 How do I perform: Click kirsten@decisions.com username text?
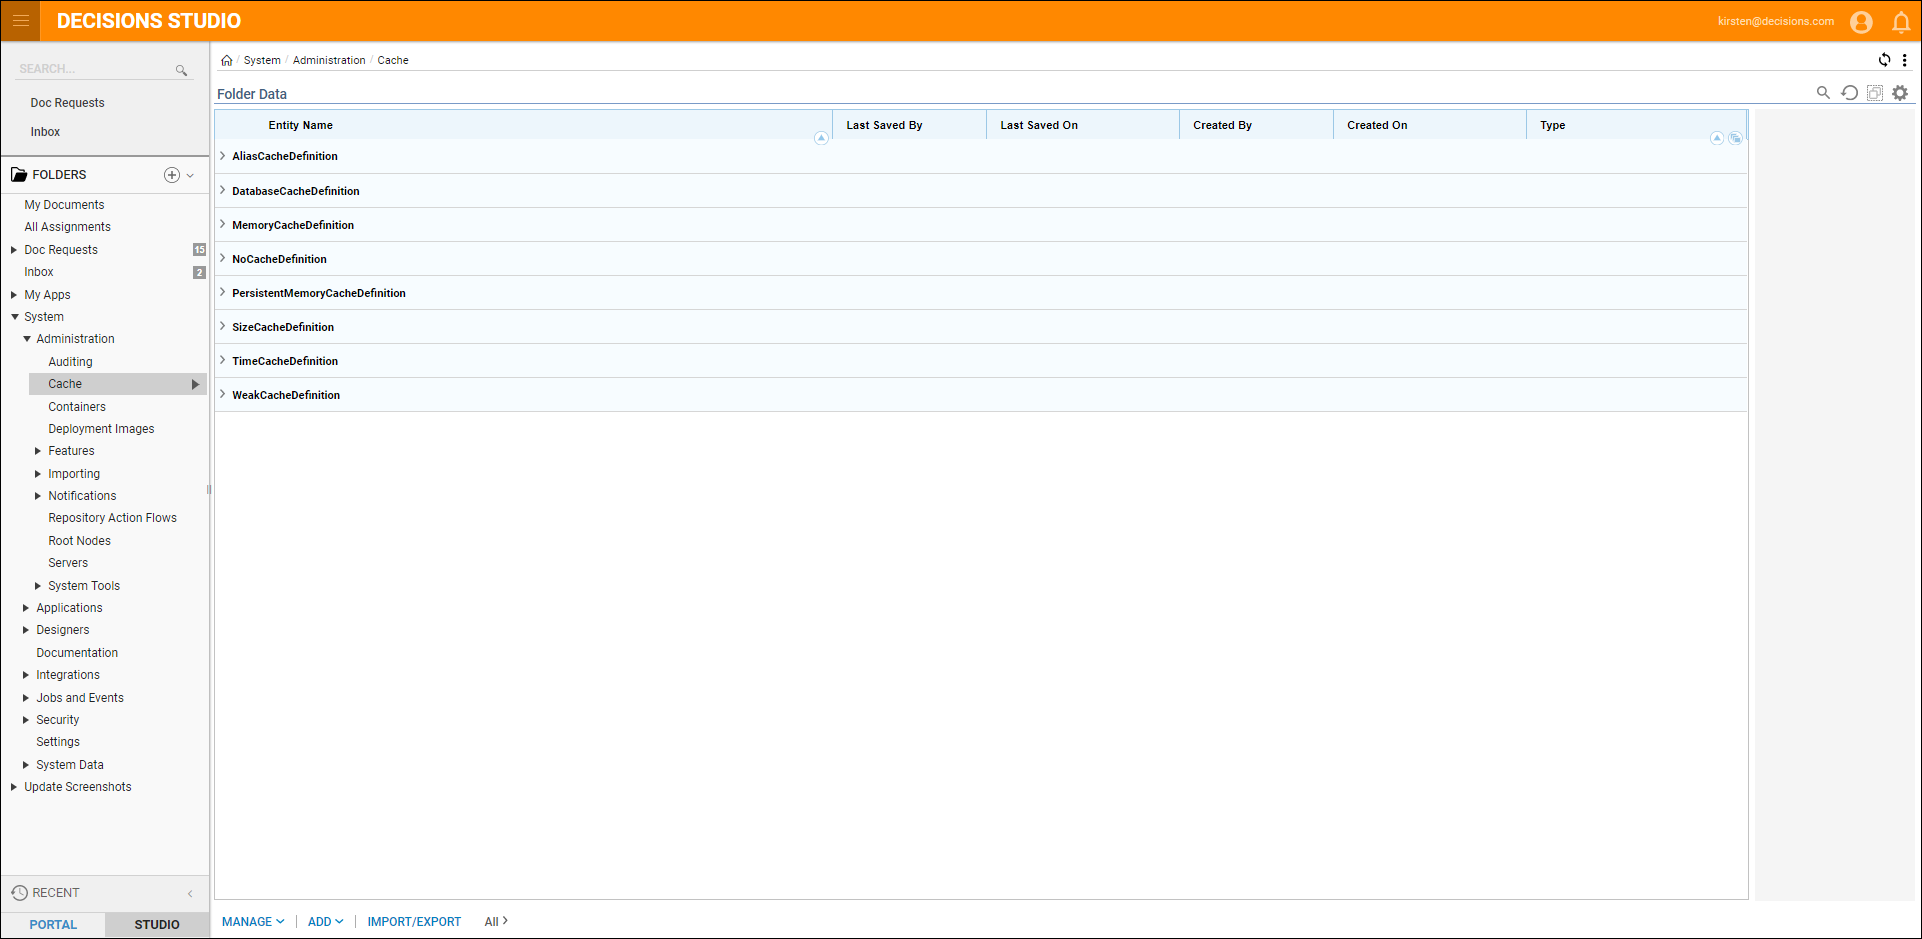1776,21
